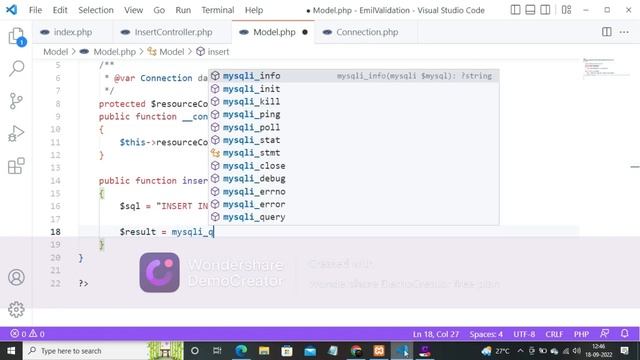Toggle the bottom panel layout icon

pos(530,10)
